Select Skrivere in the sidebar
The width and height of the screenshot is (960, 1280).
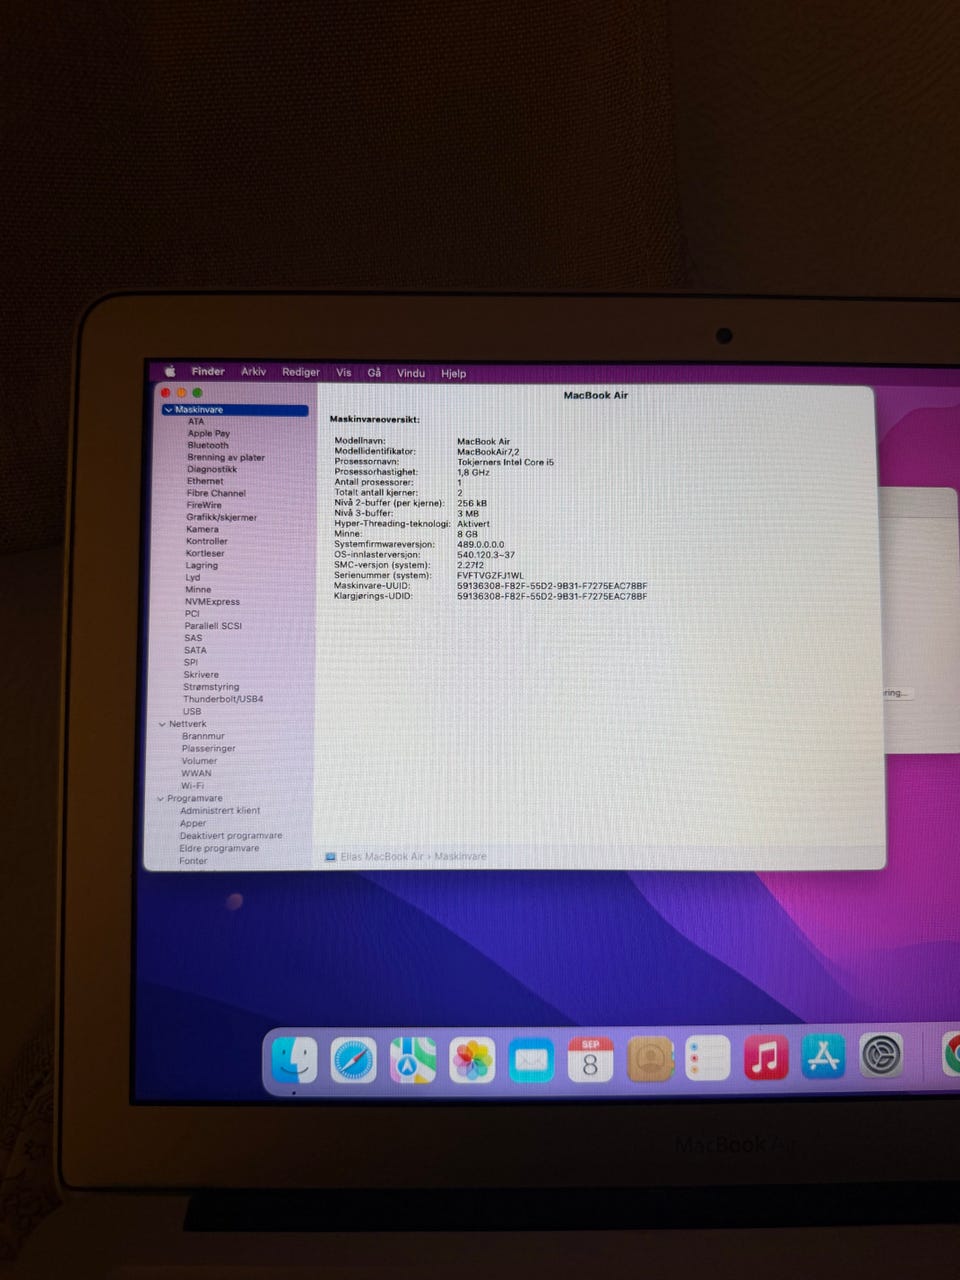201,675
